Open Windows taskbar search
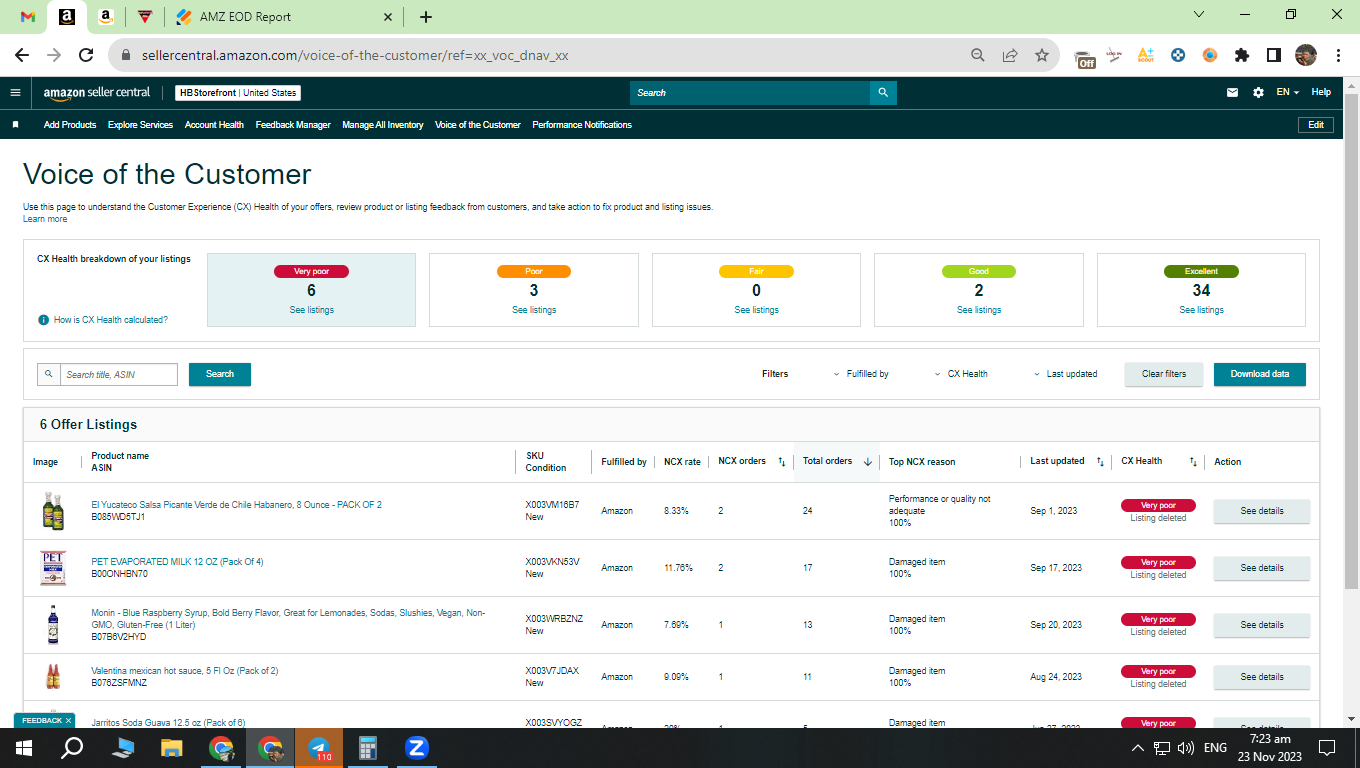 pos(72,748)
